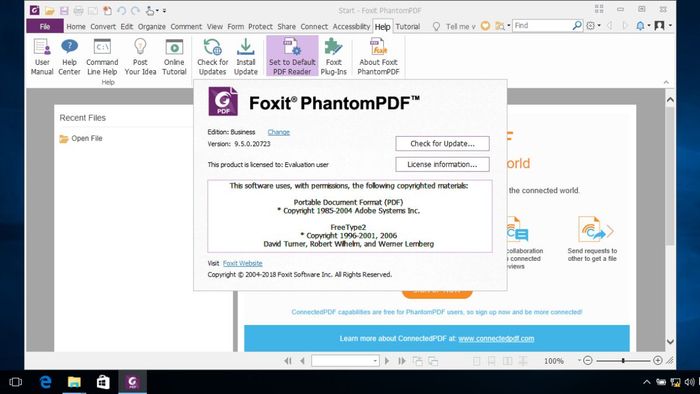Switch to the Protect tab
Screen dimensions: 700x394
point(260,27)
